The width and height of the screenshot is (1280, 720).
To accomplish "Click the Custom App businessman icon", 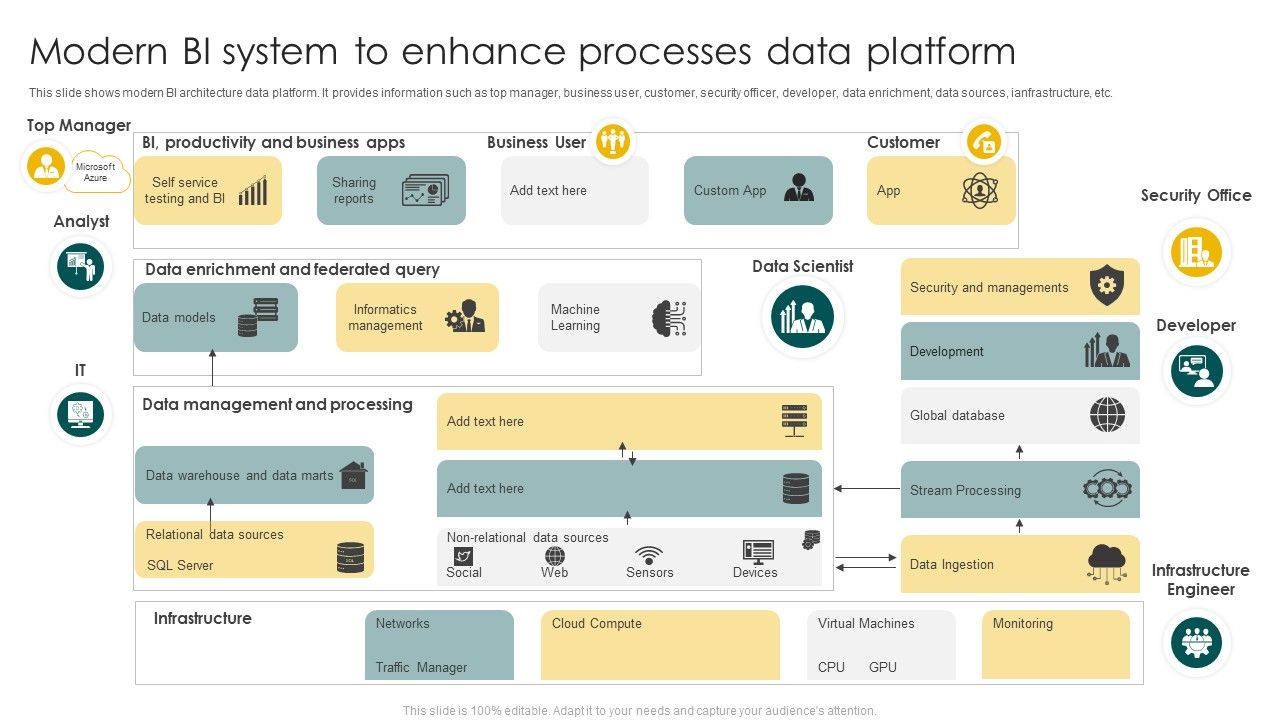I will tap(799, 188).
